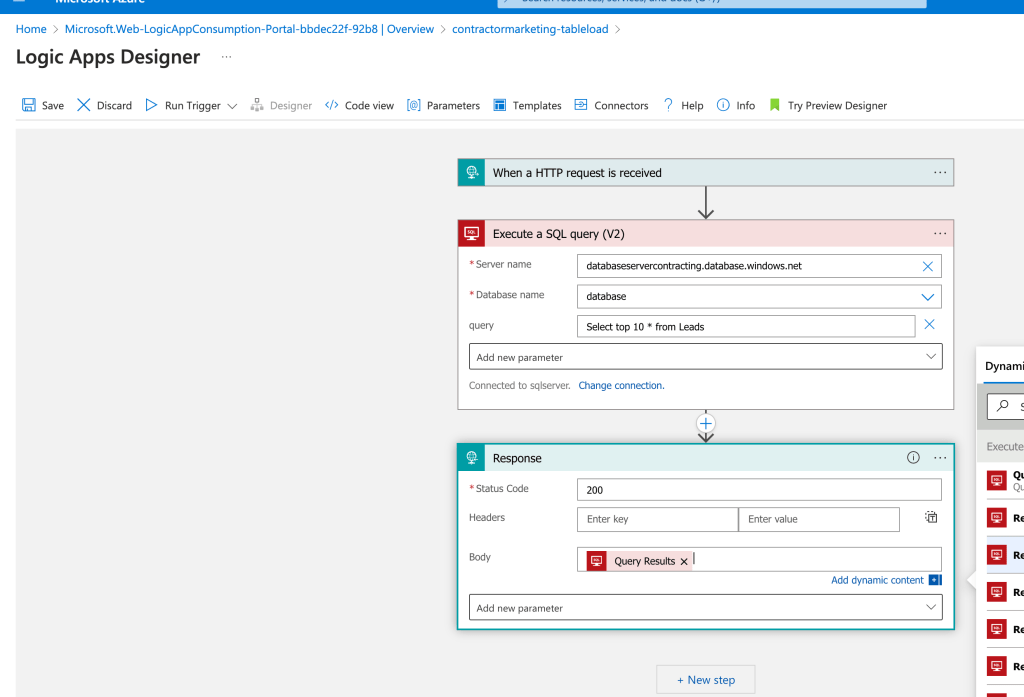Open Response Add new parameter dropdown

coord(705,608)
